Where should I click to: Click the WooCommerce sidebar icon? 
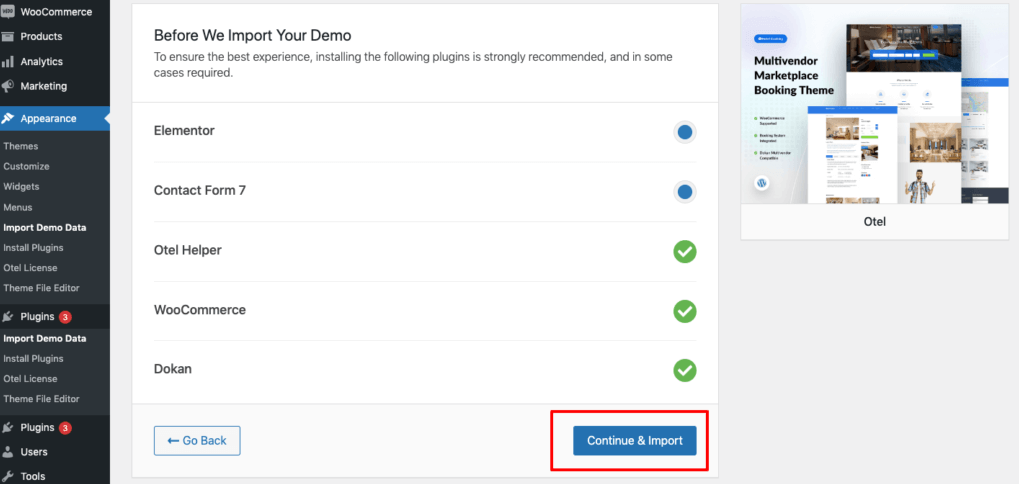coord(8,12)
